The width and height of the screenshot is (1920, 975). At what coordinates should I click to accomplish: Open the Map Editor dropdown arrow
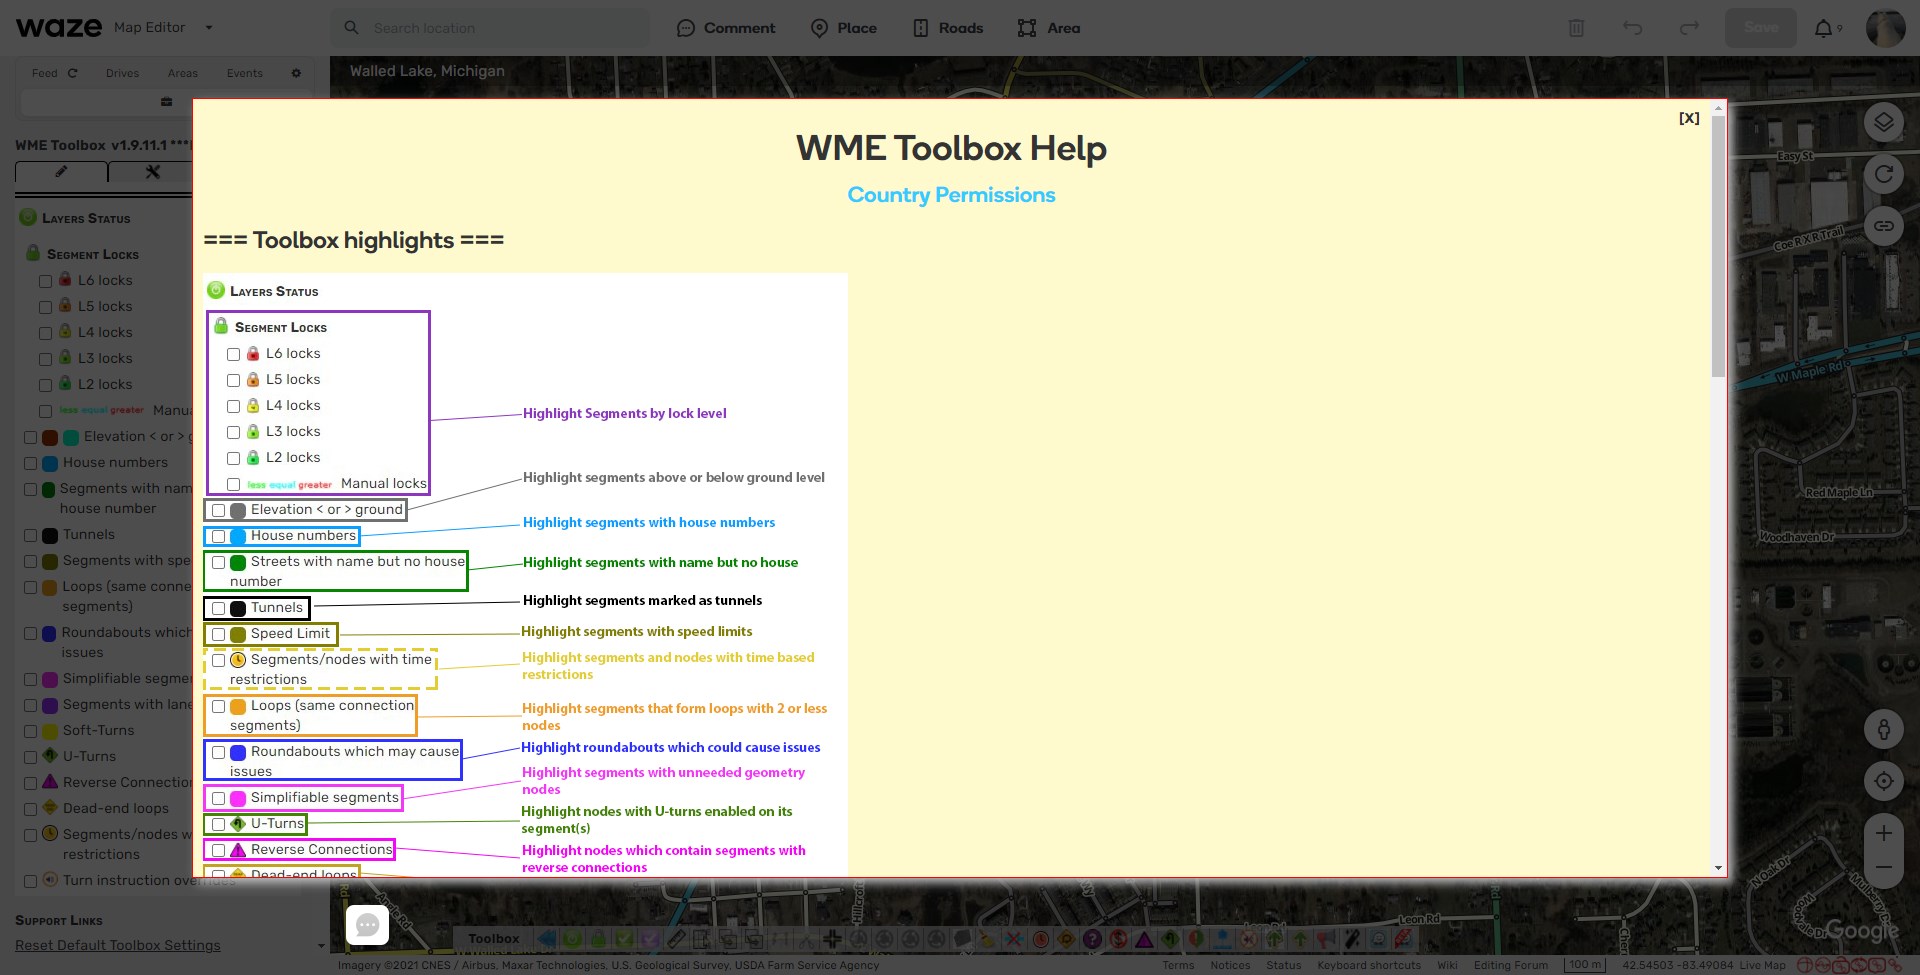(x=209, y=28)
